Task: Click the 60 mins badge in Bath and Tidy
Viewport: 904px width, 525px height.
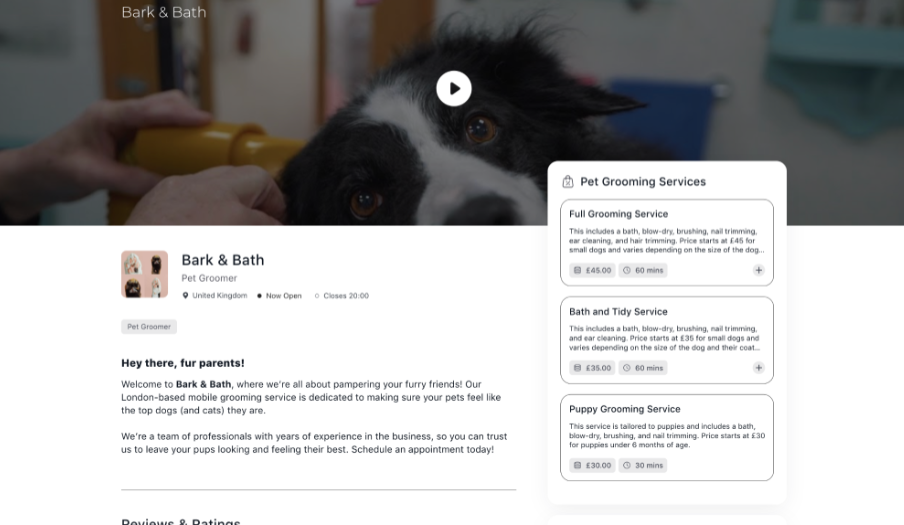Action: [x=643, y=368]
